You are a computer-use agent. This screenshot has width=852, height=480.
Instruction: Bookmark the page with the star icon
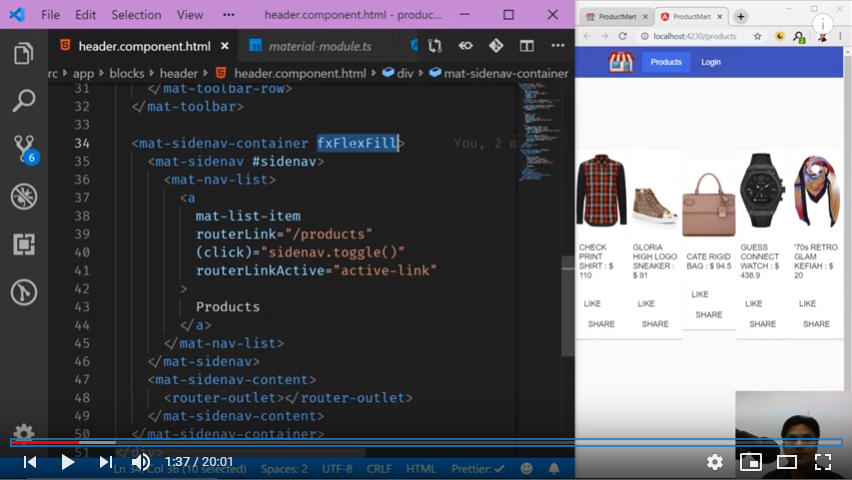pos(757,36)
